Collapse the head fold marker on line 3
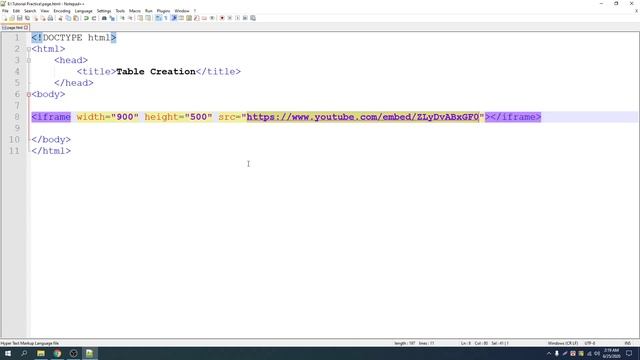The width and height of the screenshot is (640, 360). click(x=29, y=60)
